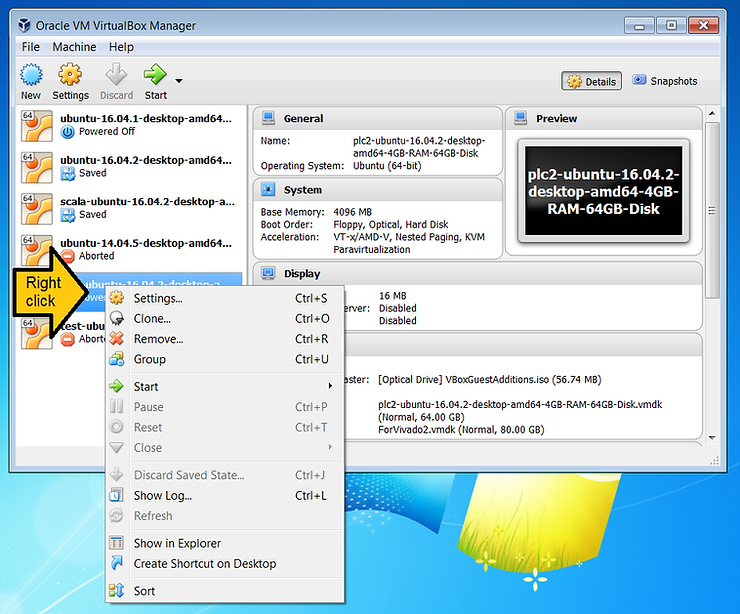Click the General section monitor icon

click(268, 118)
